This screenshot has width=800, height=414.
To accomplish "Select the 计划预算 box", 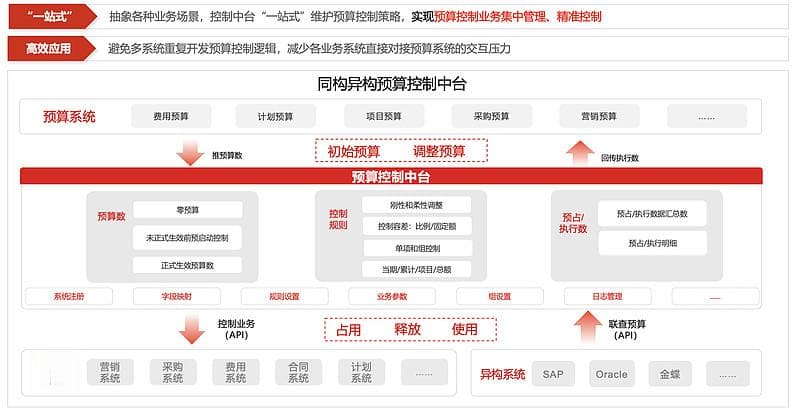I will click(276, 116).
